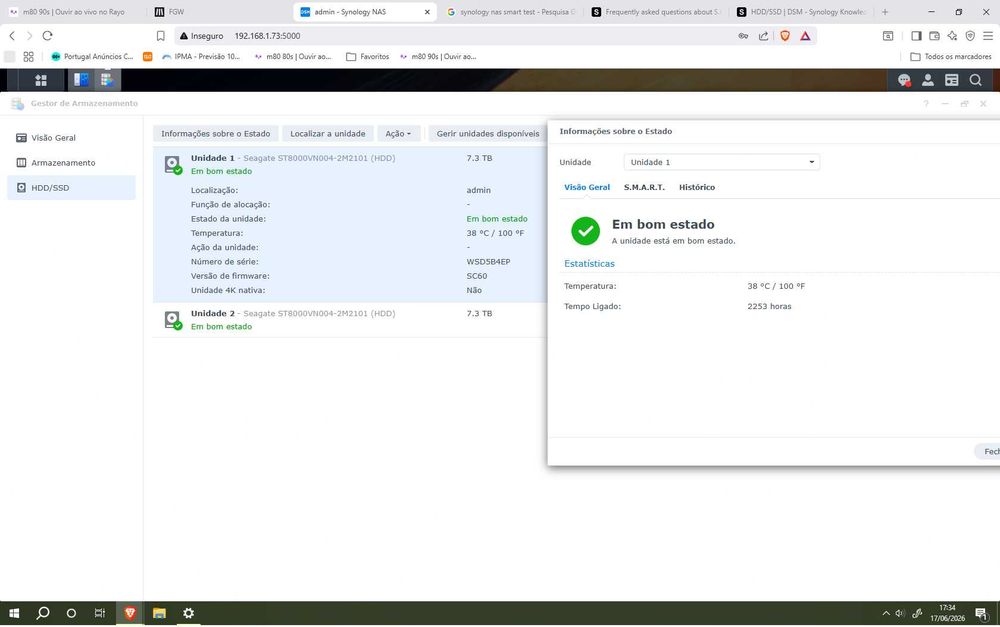
Task: Go back in browser history
Action: [11, 36]
